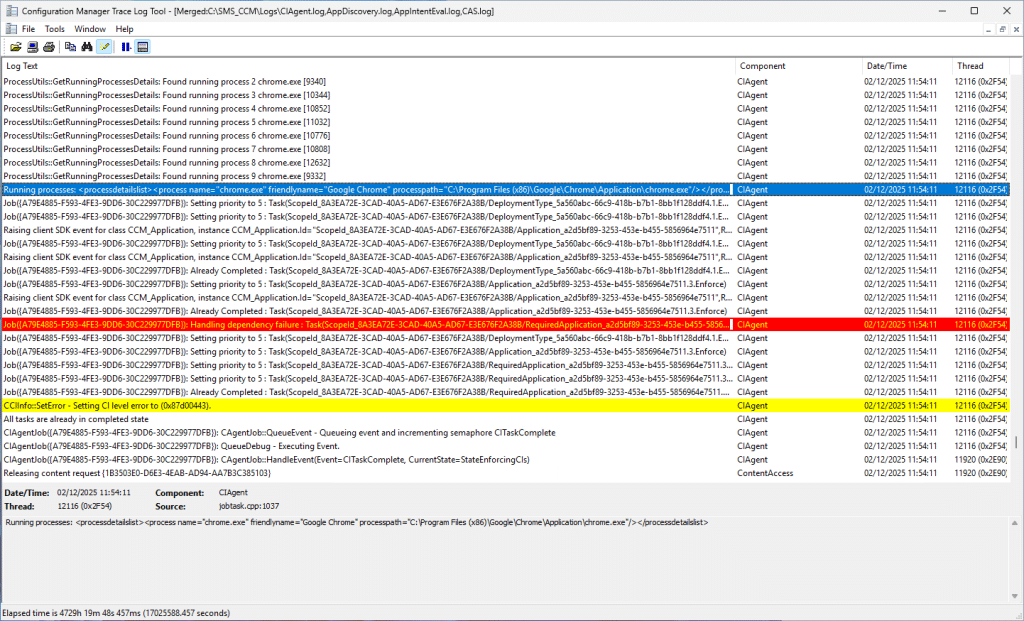Viewport: 1024px width, 621px height.
Task: Toggle the Highlight pencil icon
Action: click(x=104, y=47)
